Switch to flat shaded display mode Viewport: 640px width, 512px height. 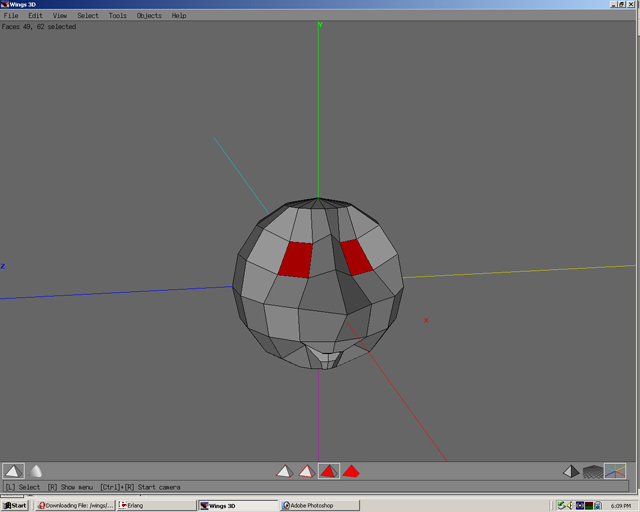13,471
